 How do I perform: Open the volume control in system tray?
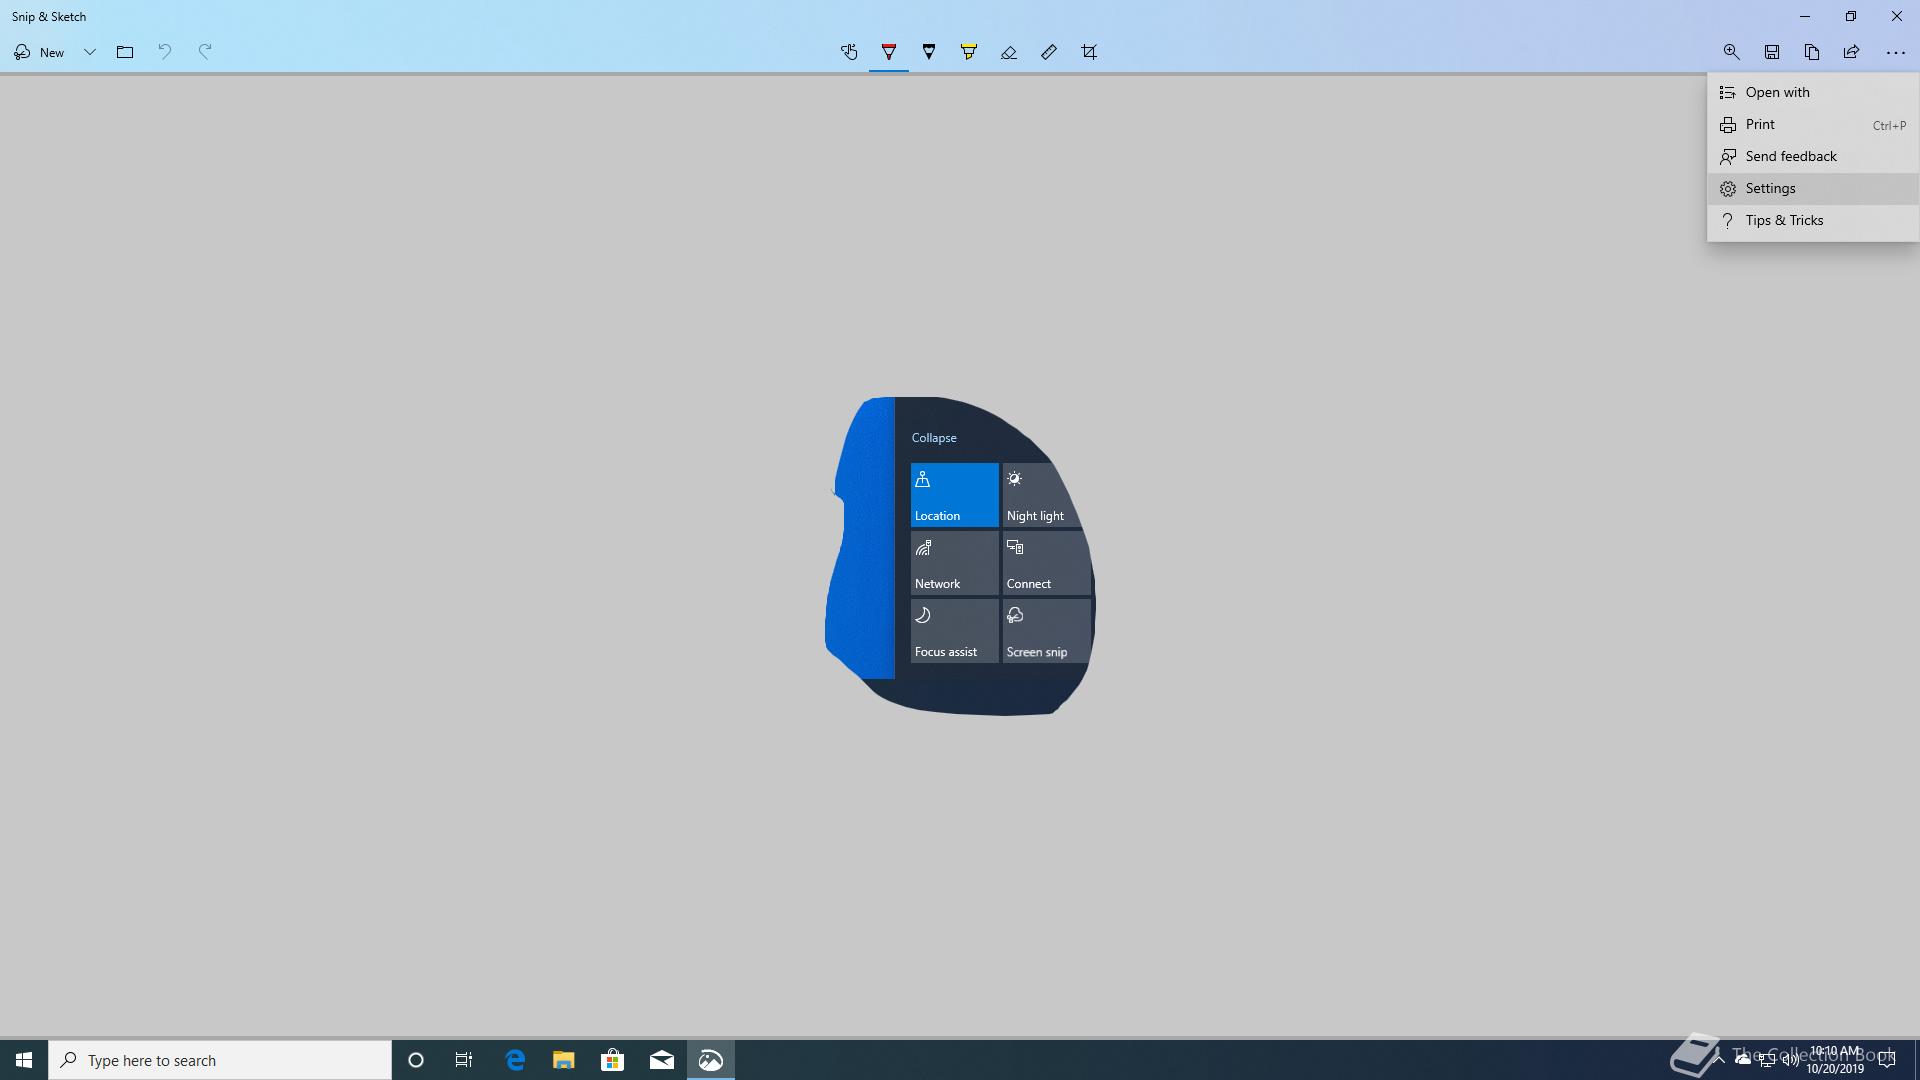point(1790,1061)
